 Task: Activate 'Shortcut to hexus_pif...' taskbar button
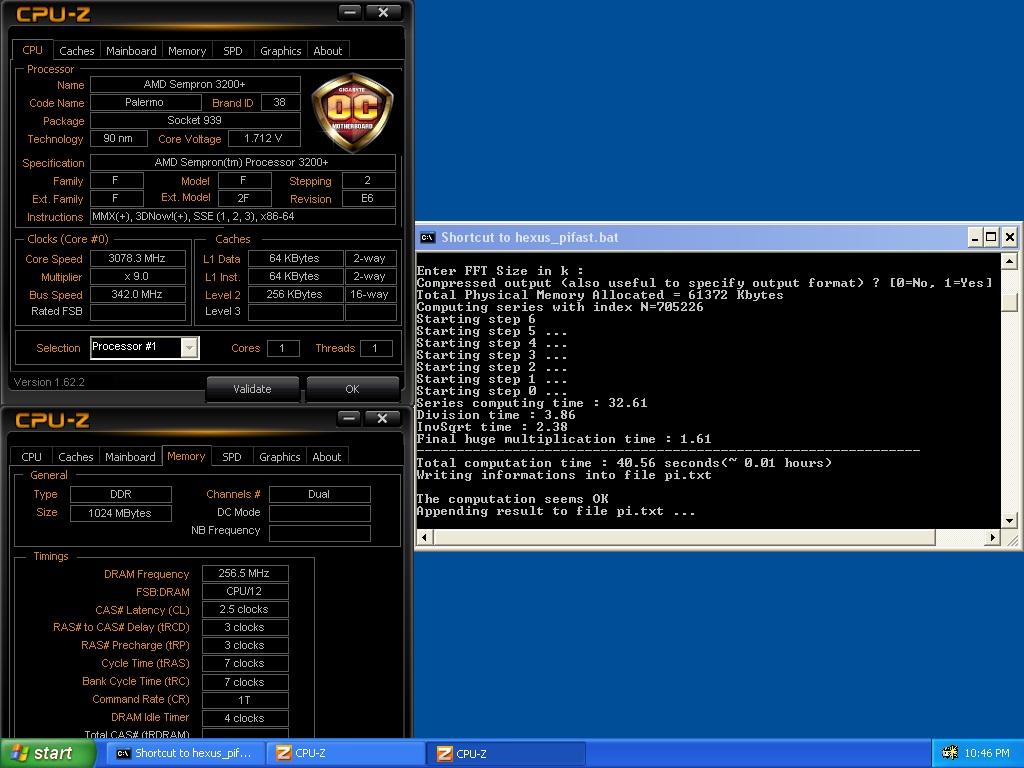click(185, 753)
